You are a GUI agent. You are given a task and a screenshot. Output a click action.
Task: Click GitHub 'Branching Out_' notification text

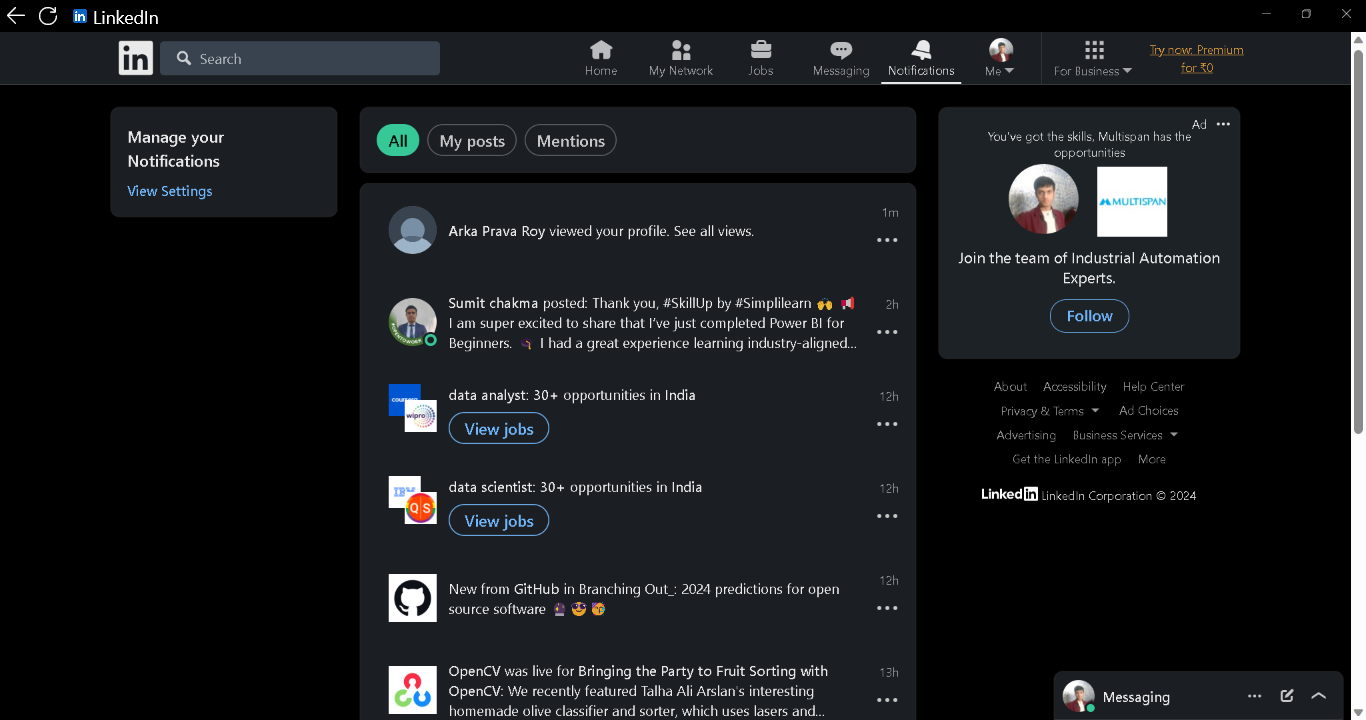click(x=644, y=598)
